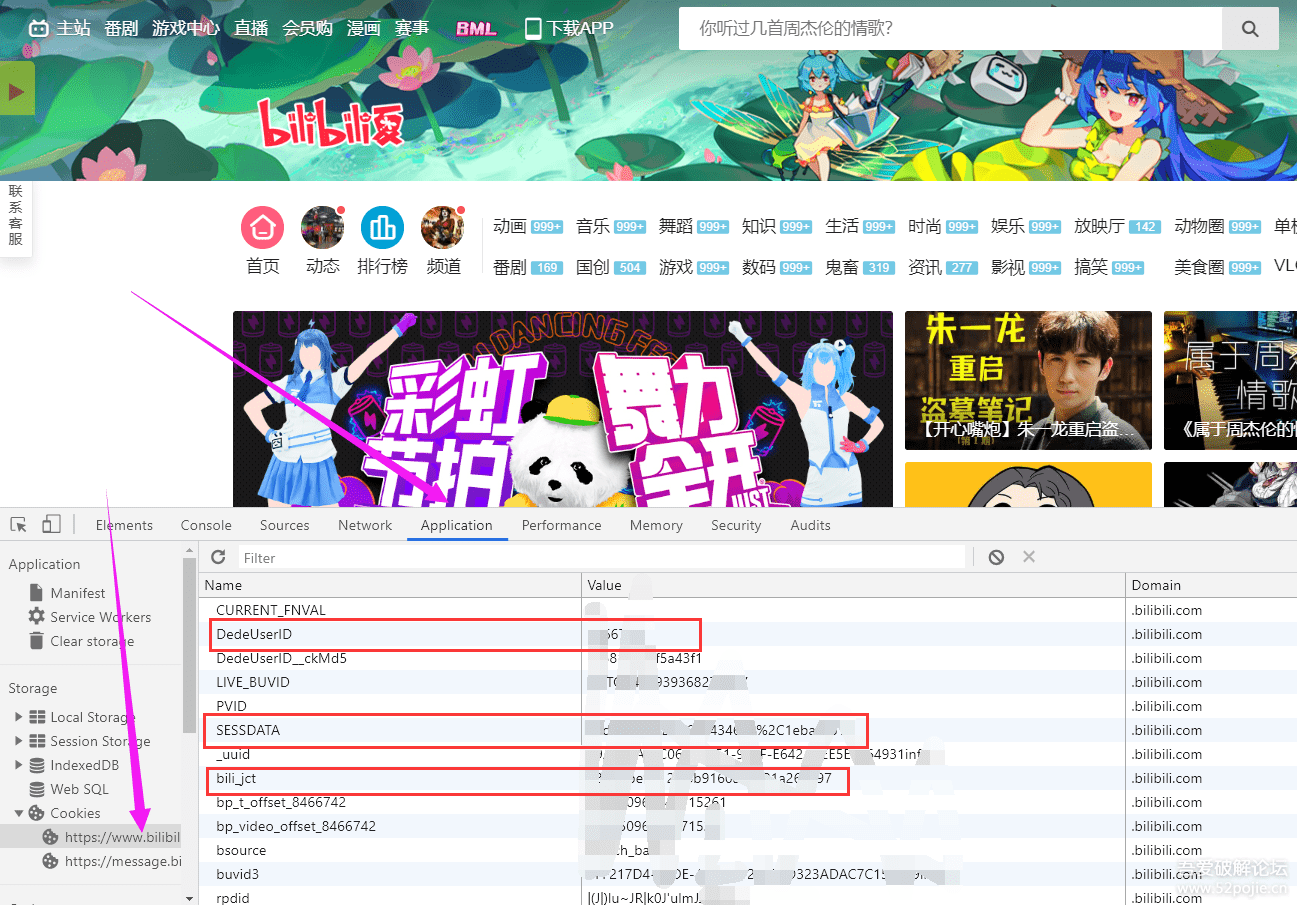Collapse the Cookies tree node
This screenshot has height=905, width=1297.
click(18, 813)
